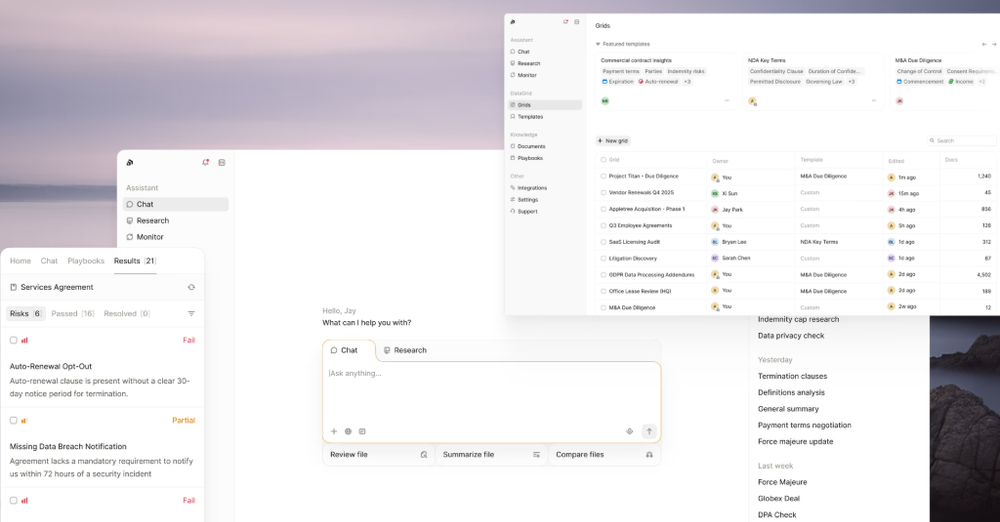Open Globex Deal history item

click(779, 498)
